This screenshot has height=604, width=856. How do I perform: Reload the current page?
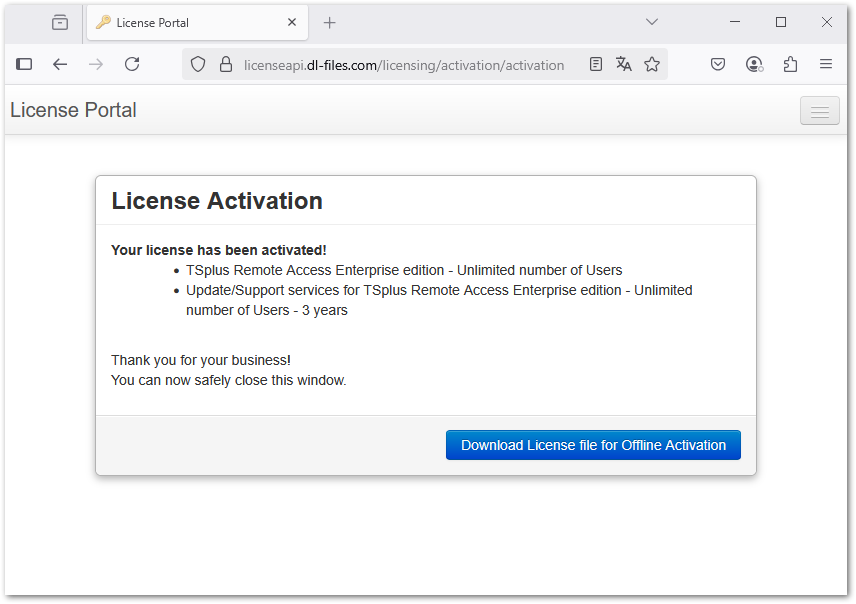[132, 64]
